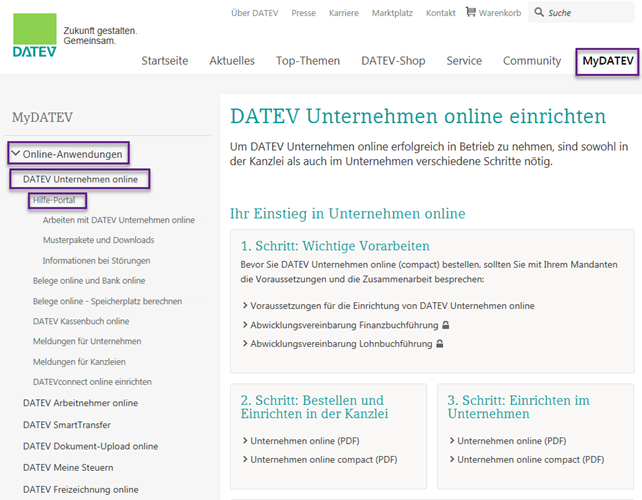Viewport: 642px width, 500px height.
Task: Open the DATEV-Shop menu item
Action: pyautogui.click(x=393, y=61)
